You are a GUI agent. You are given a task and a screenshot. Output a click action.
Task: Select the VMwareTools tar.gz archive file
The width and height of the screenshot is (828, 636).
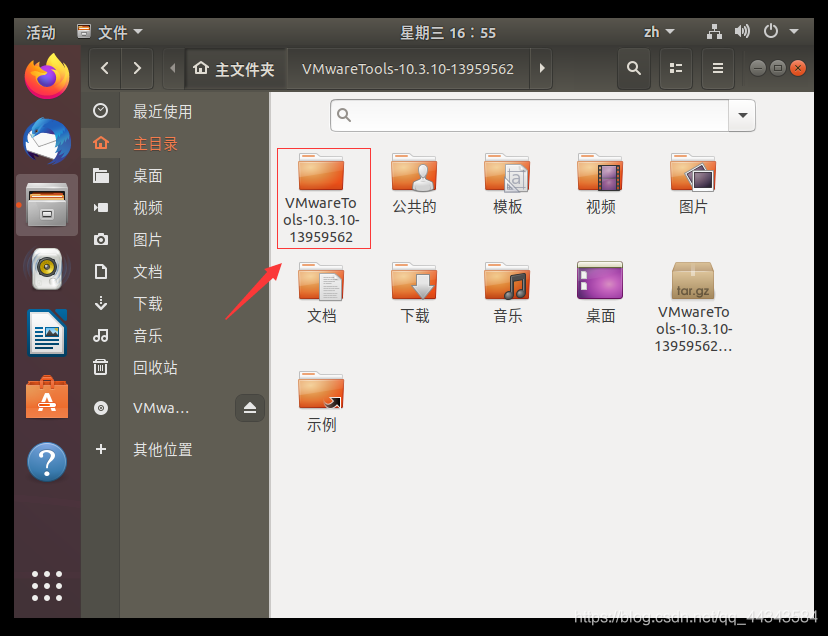point(693,307)
